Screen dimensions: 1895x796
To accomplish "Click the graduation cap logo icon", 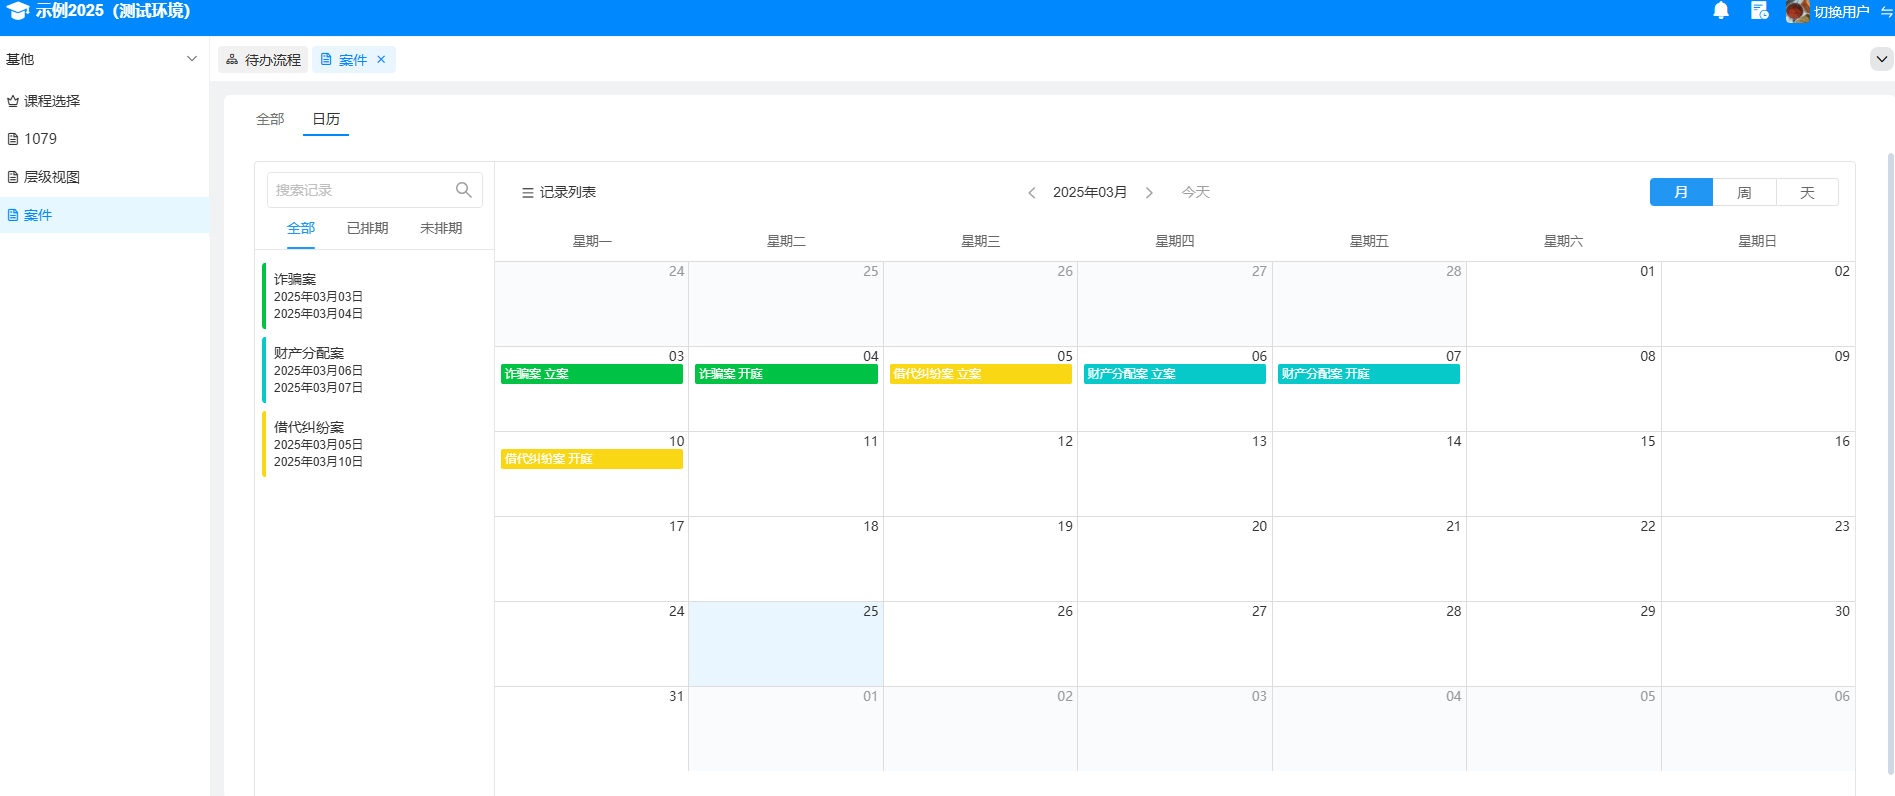I will tap(17, 11).
